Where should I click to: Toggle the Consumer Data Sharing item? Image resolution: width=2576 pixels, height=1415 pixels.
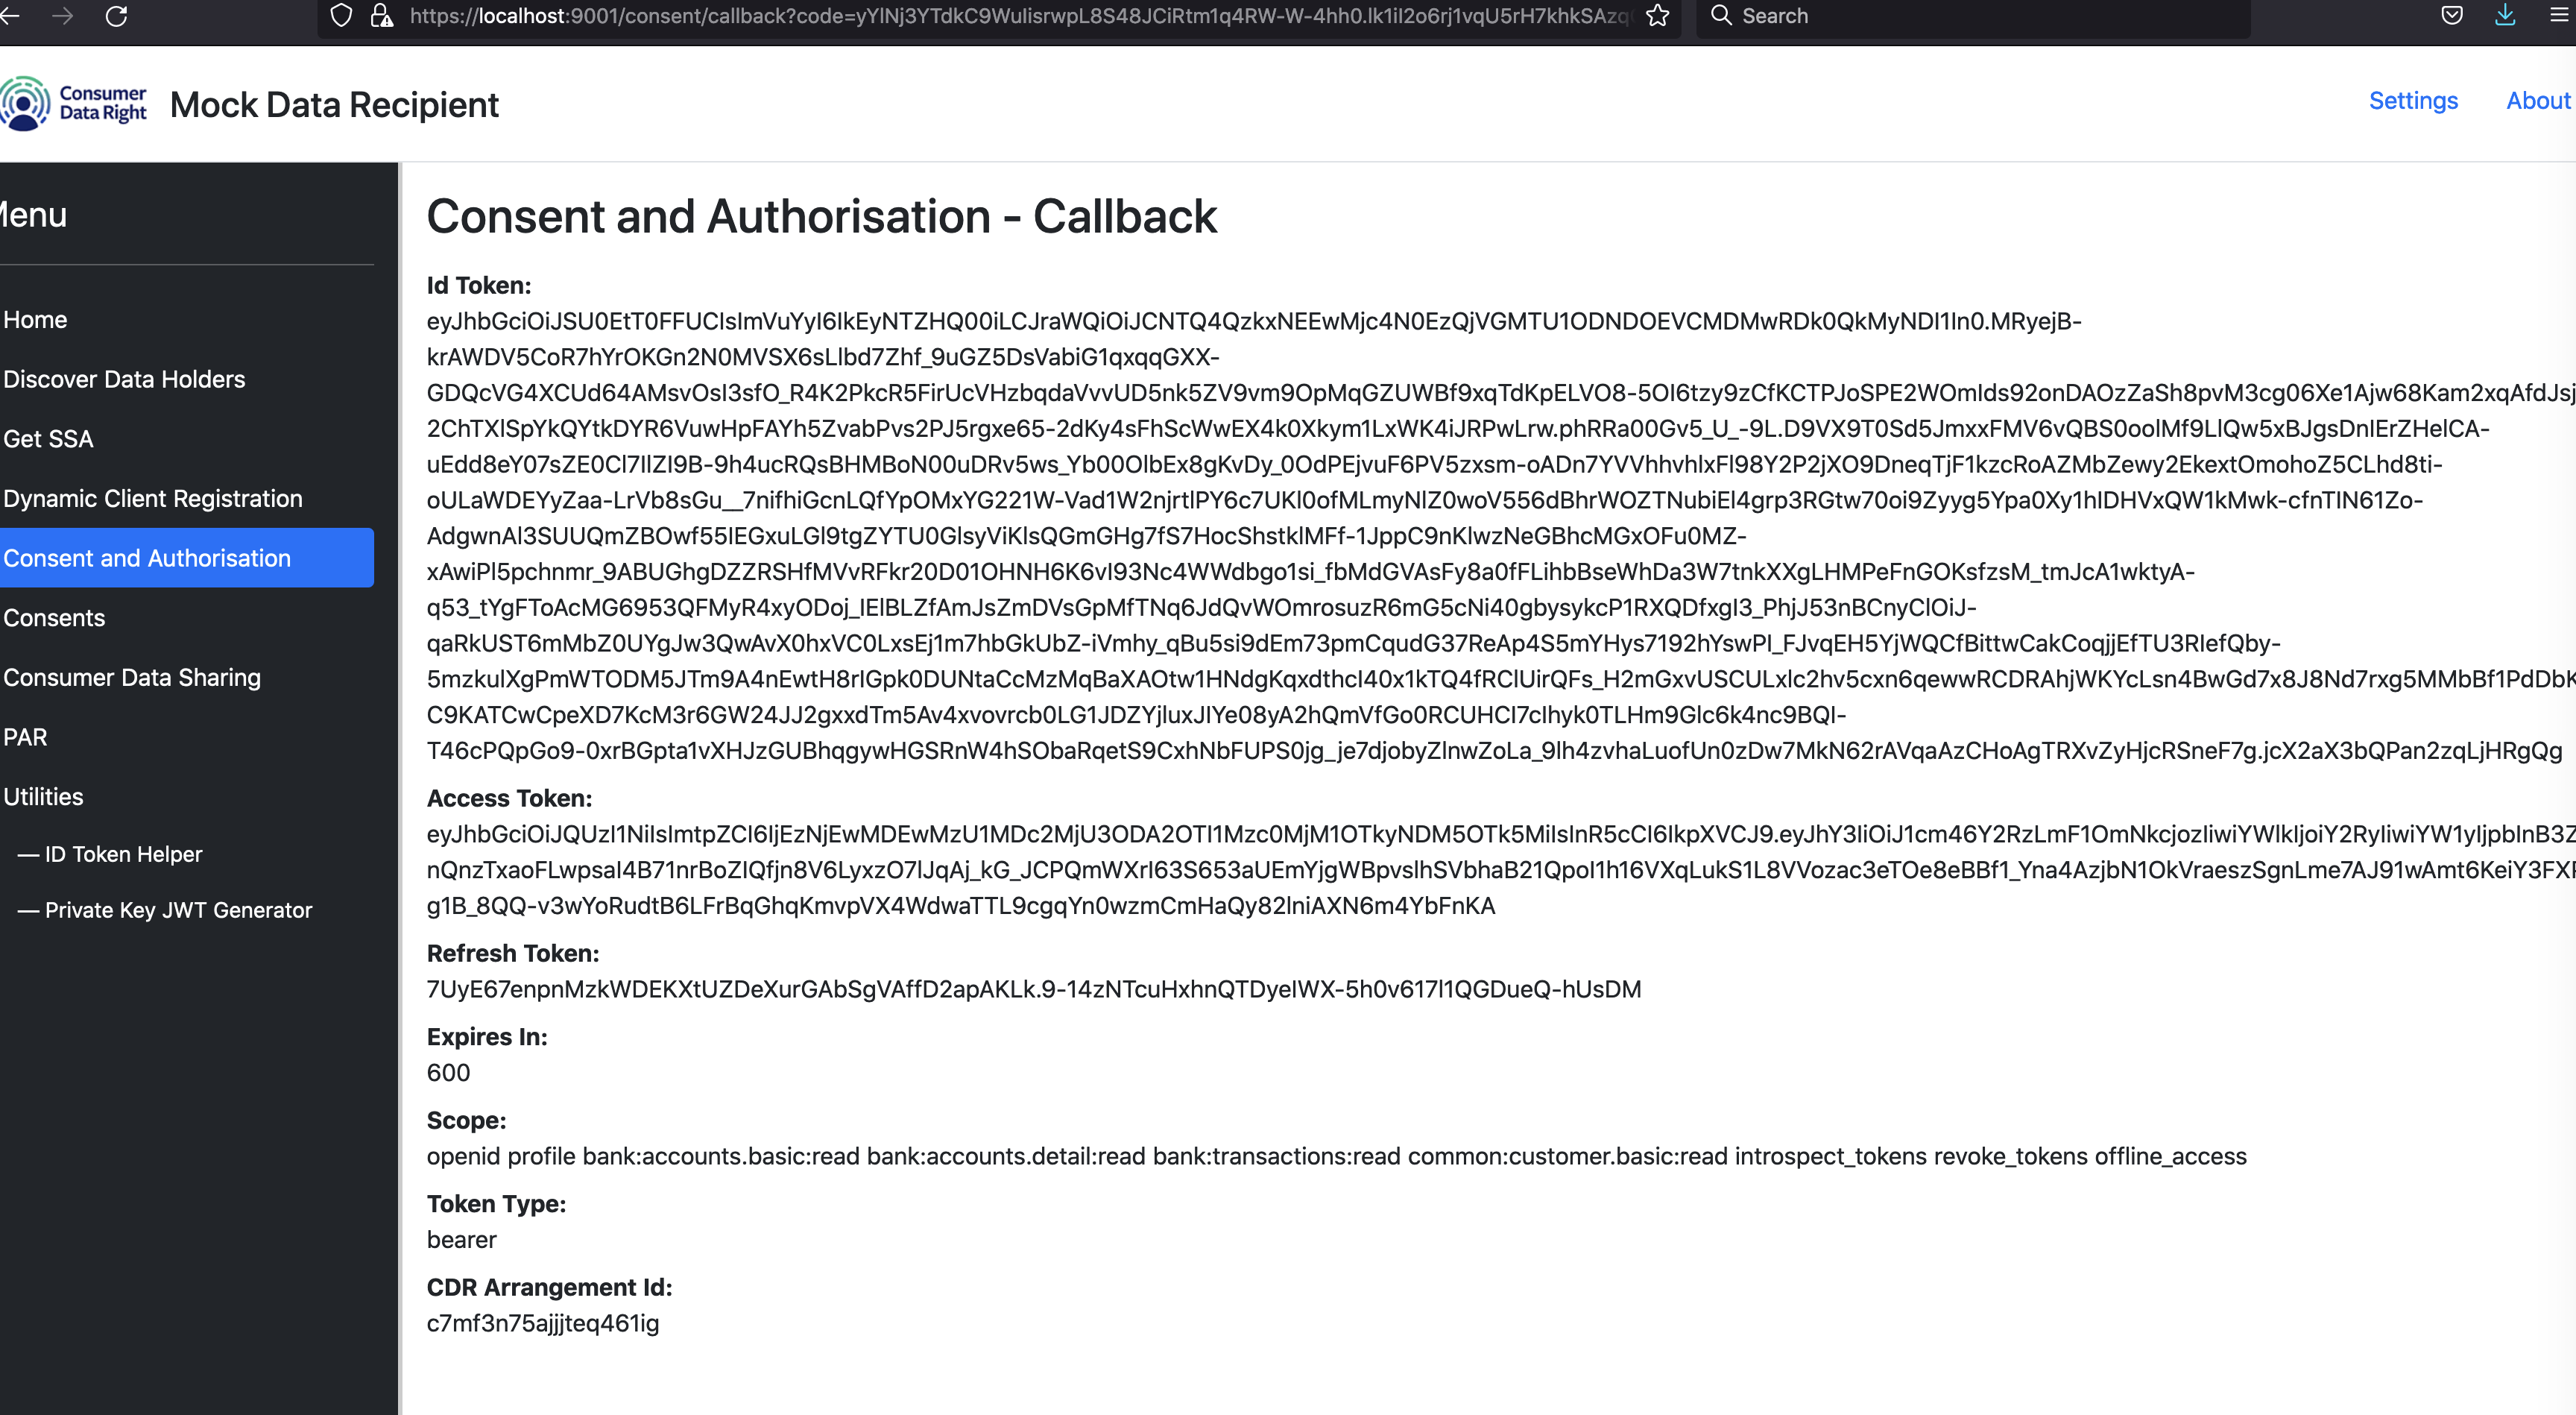pyautogui.click(x=133, y=676)
